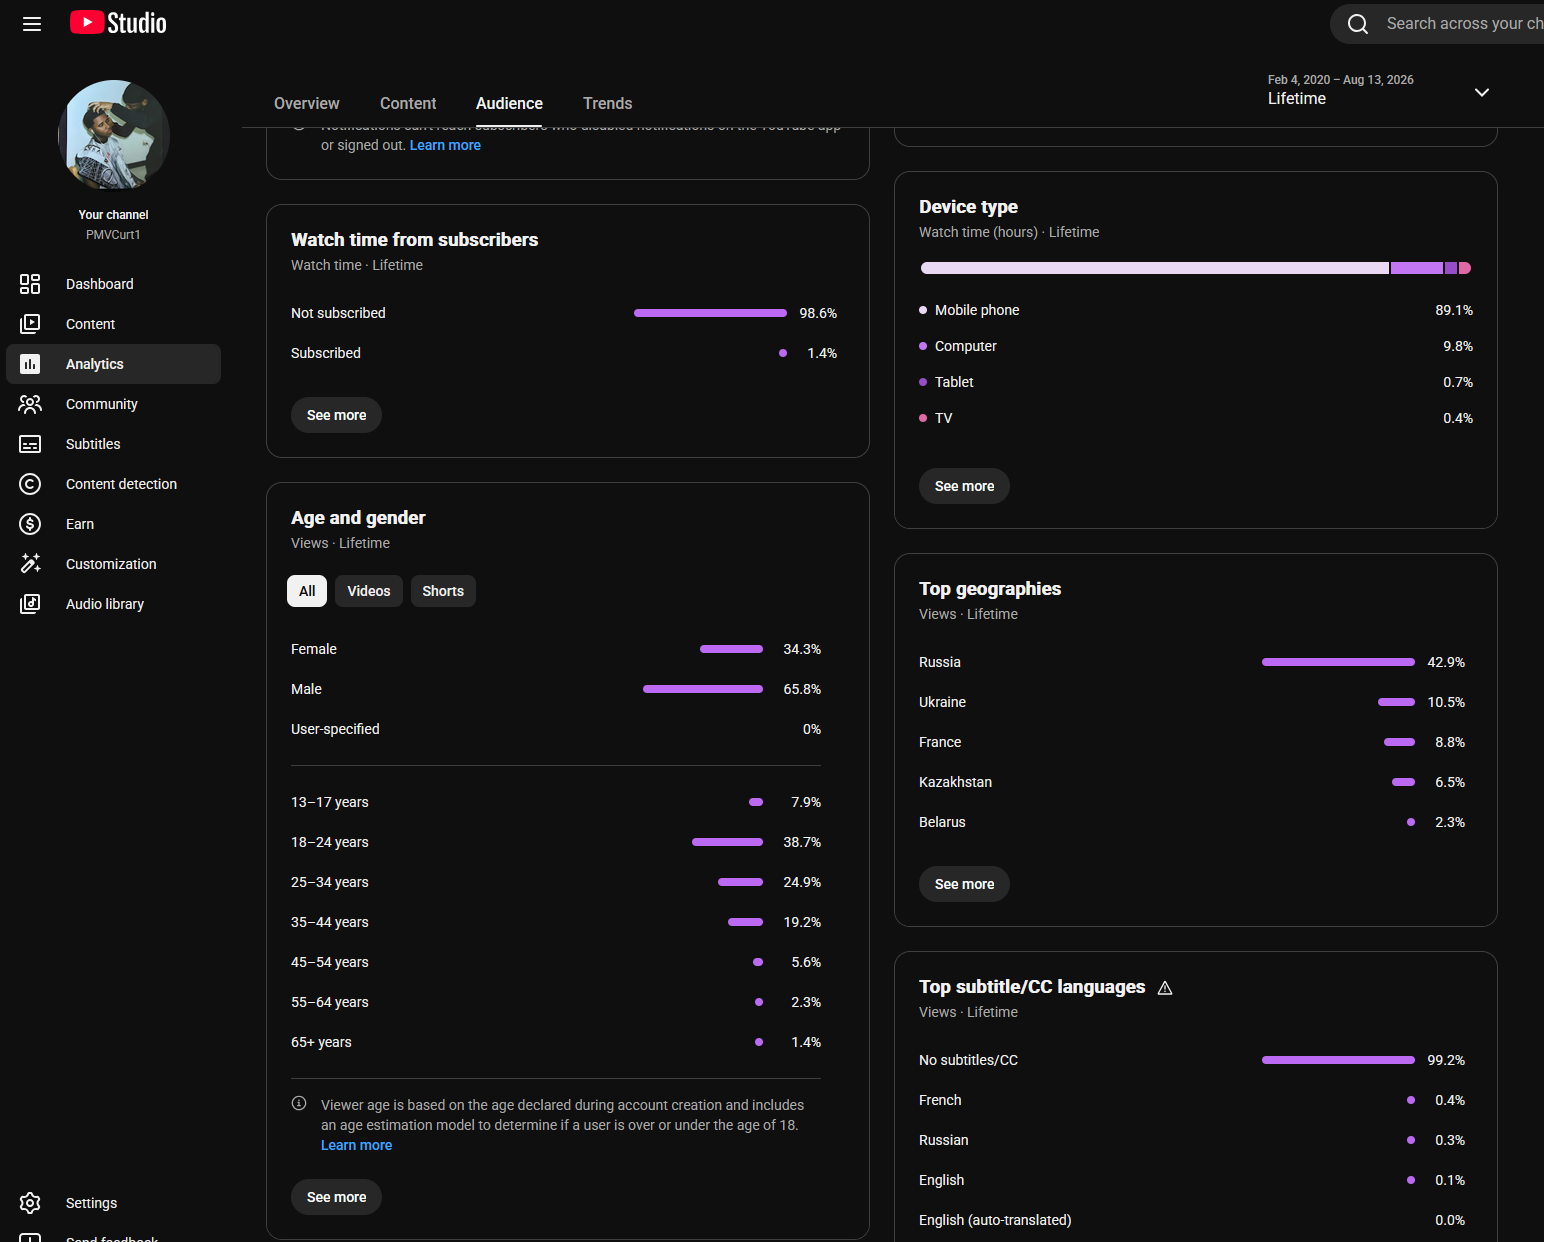Click the search magnifier icon
Viewport: 1544px width, 1242px height.
[x=1357, y=24]
